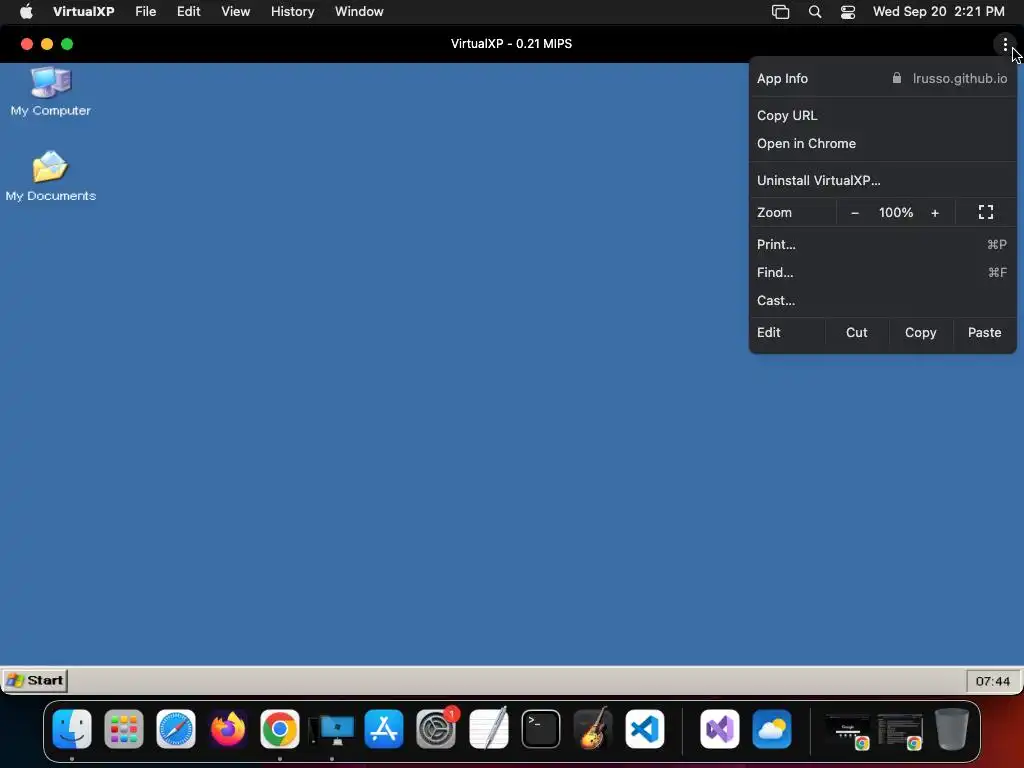Open Finder from the Dock
This screenshot has height=768, width=1024.
(72, 729)
